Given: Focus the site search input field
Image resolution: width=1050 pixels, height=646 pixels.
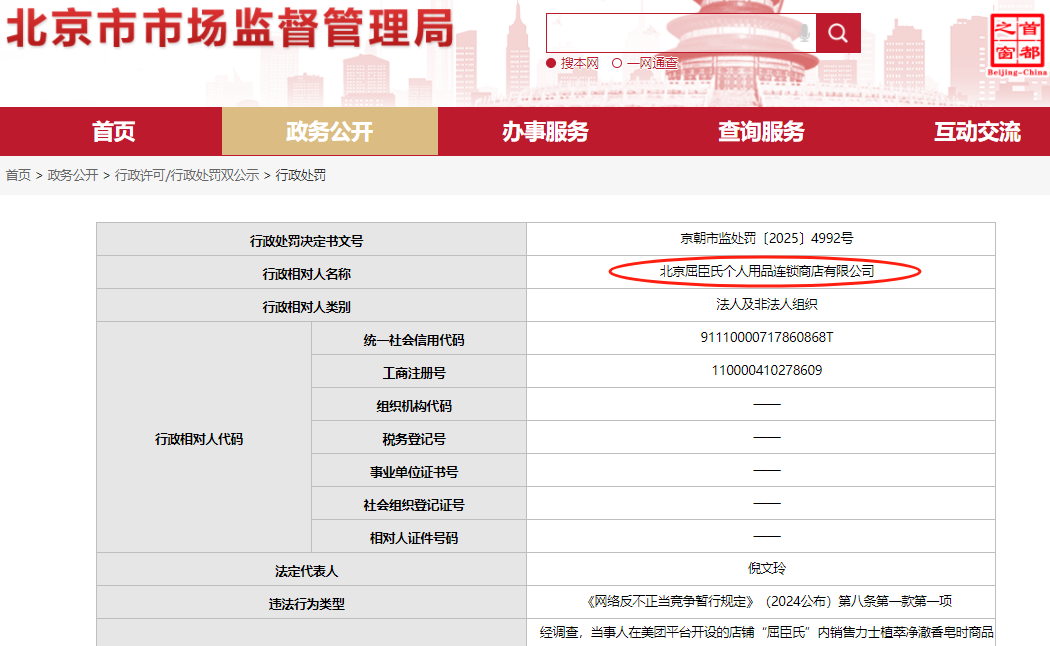Looking at the screenshot, I should coord(681,33).
